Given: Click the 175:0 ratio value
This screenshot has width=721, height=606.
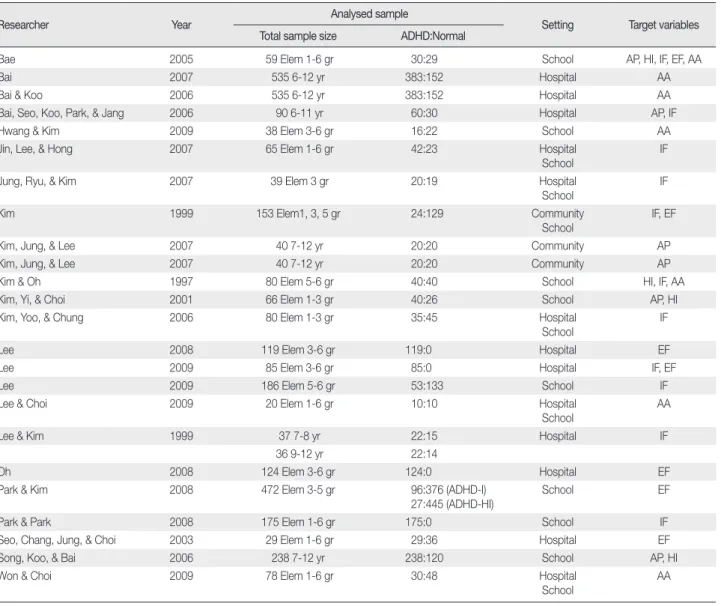Looking at the screenshot, I should point(418,522).
